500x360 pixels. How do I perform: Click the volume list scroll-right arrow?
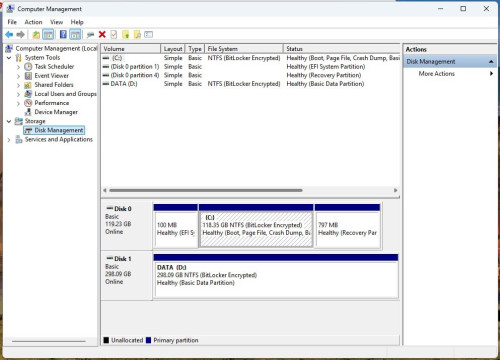[x=396, y=190]
